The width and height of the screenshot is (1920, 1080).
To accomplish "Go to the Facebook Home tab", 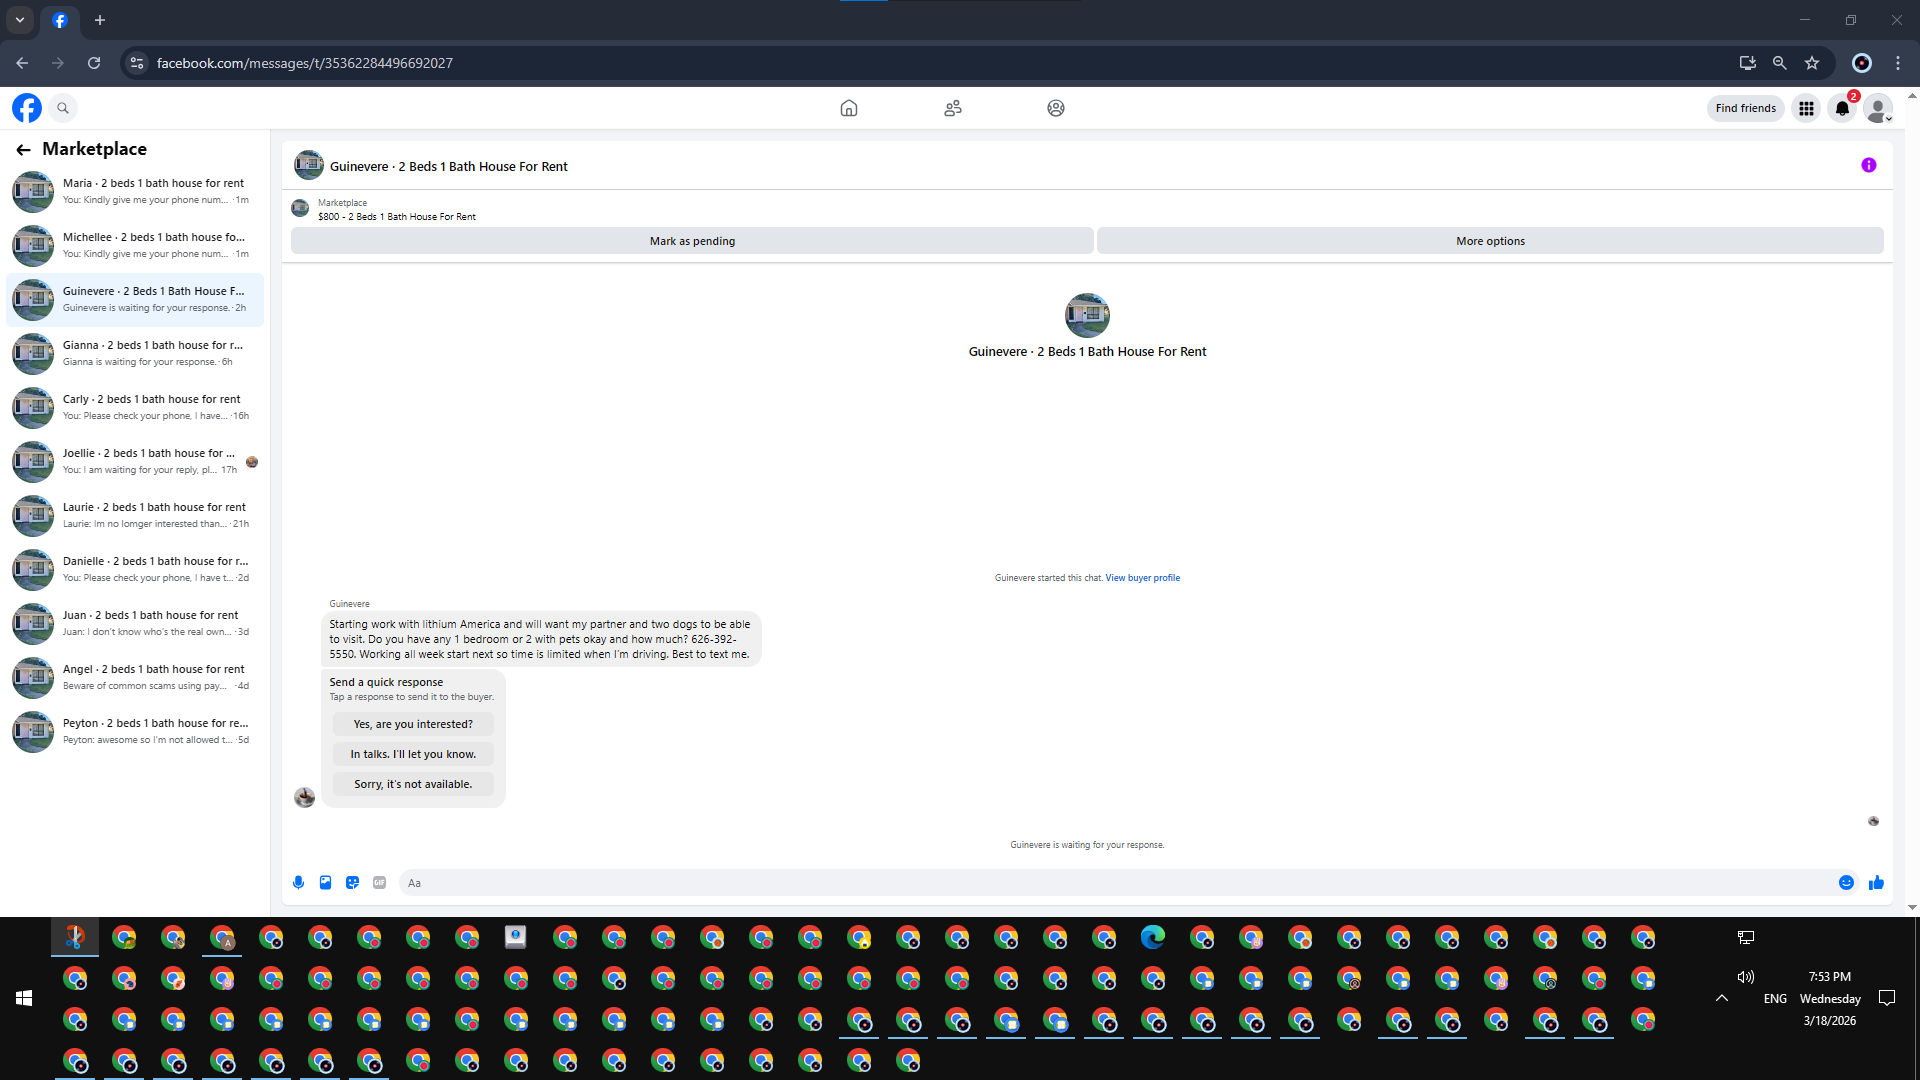I will pos(848,108).
